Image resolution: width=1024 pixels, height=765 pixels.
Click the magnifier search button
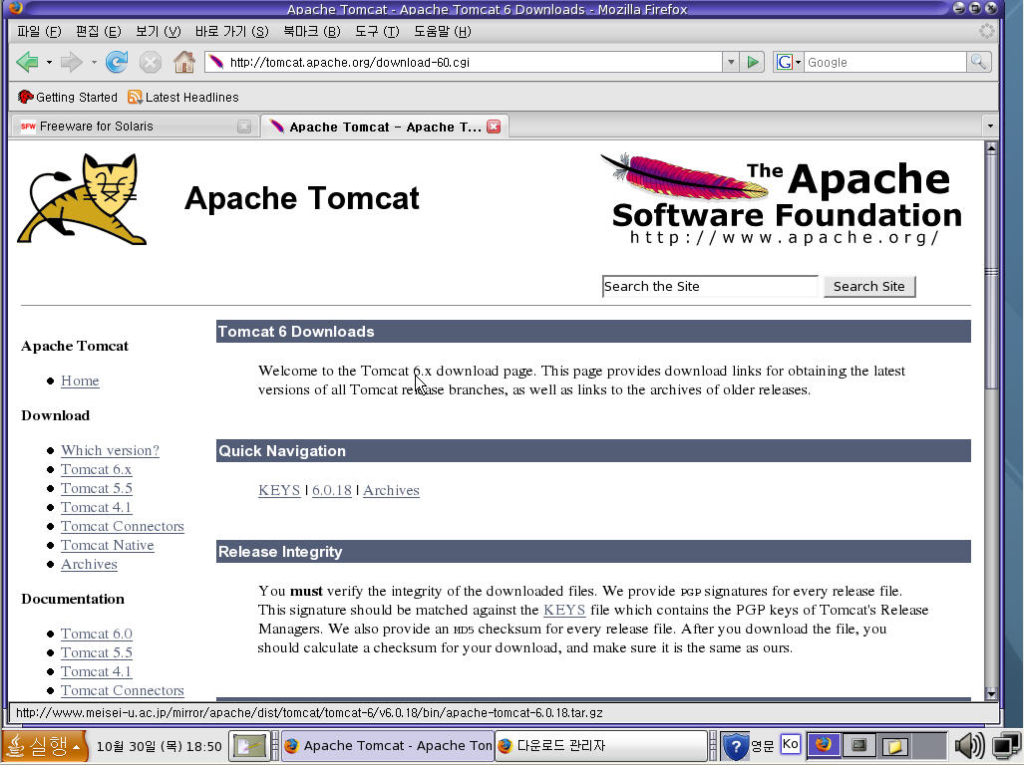[x=978, y=62]
